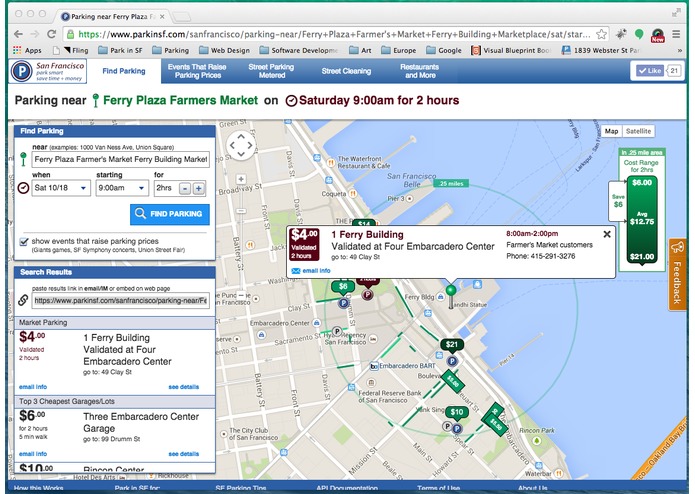This screenshot has height=494, width=695.
Task: Switch map to Satellite view
Action: pyautogui.click(x=638, y=131)
